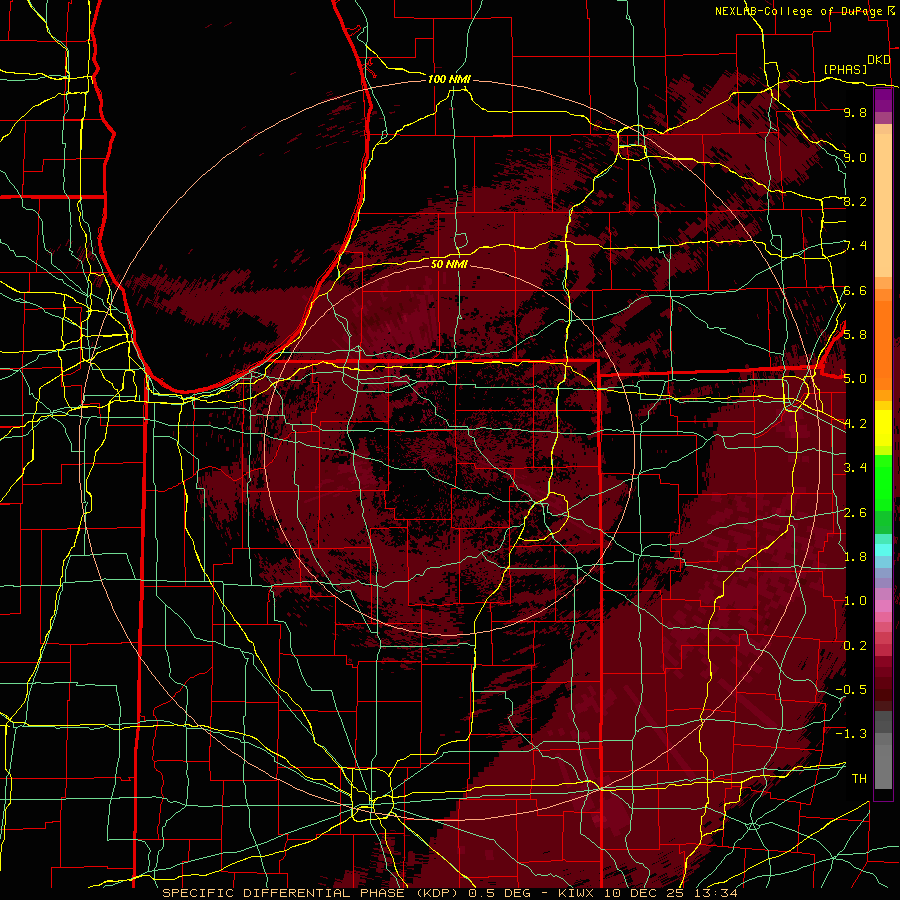Click the 50 NMI range ring label
The width and height of the screenshot is (900, 900).
click(x=449, y=264)
